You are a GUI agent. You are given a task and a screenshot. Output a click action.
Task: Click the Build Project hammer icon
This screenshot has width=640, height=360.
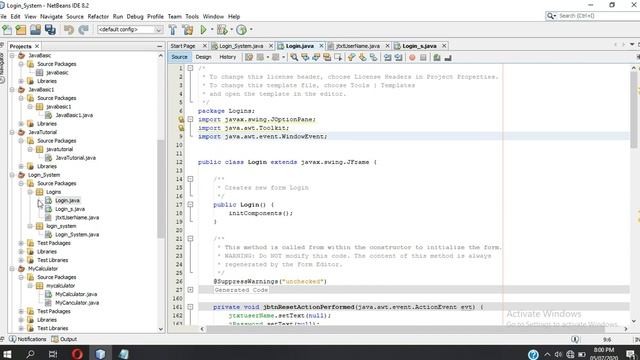(x=173, y=29)
